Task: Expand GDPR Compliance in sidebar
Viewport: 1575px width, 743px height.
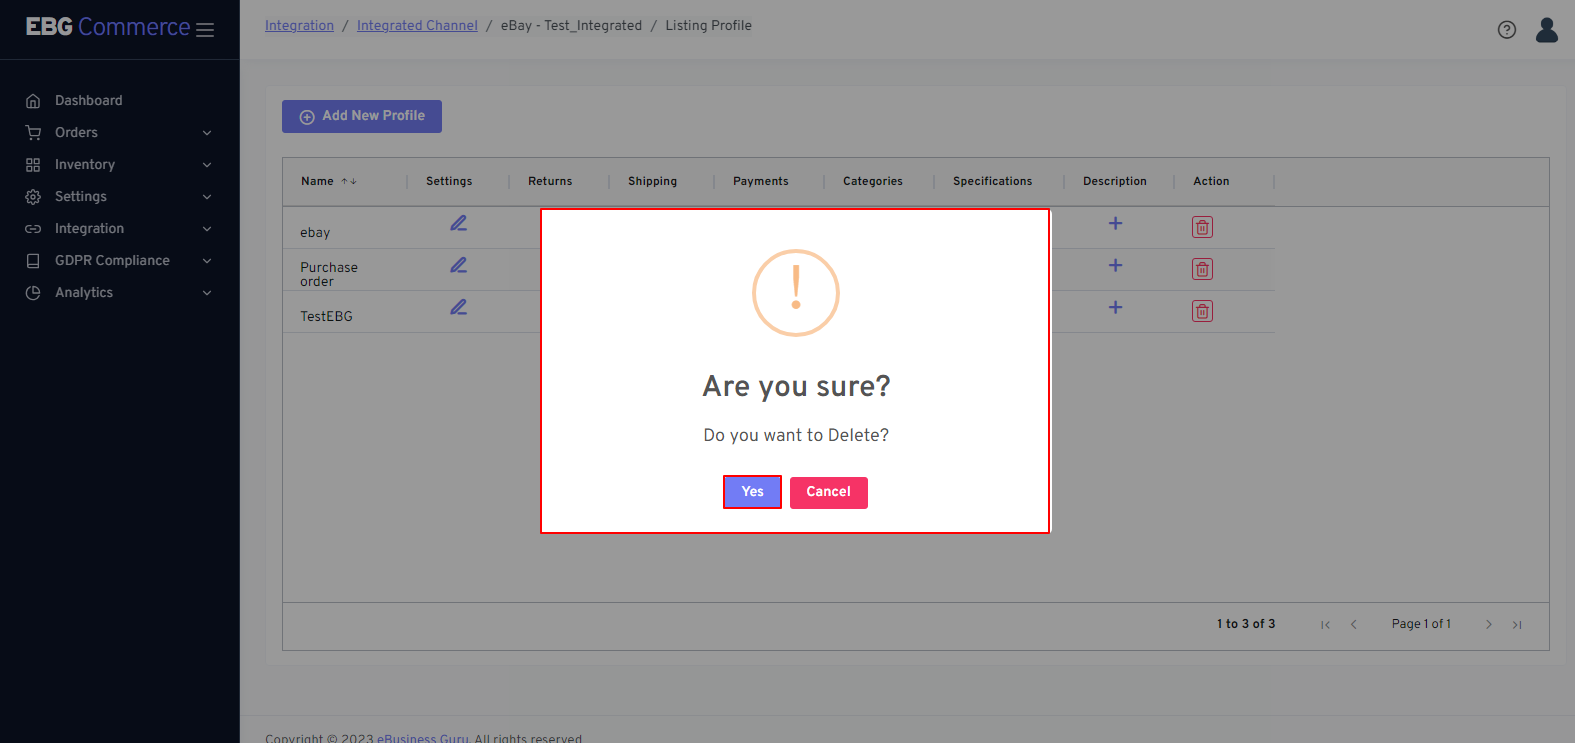Action: tap(118, 260)
